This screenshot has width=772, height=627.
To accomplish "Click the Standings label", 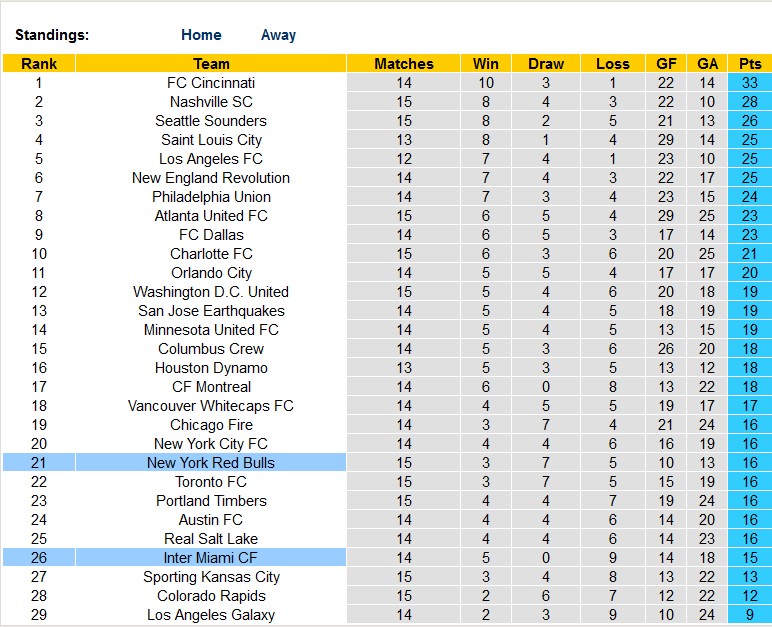I will coord(52,35).
